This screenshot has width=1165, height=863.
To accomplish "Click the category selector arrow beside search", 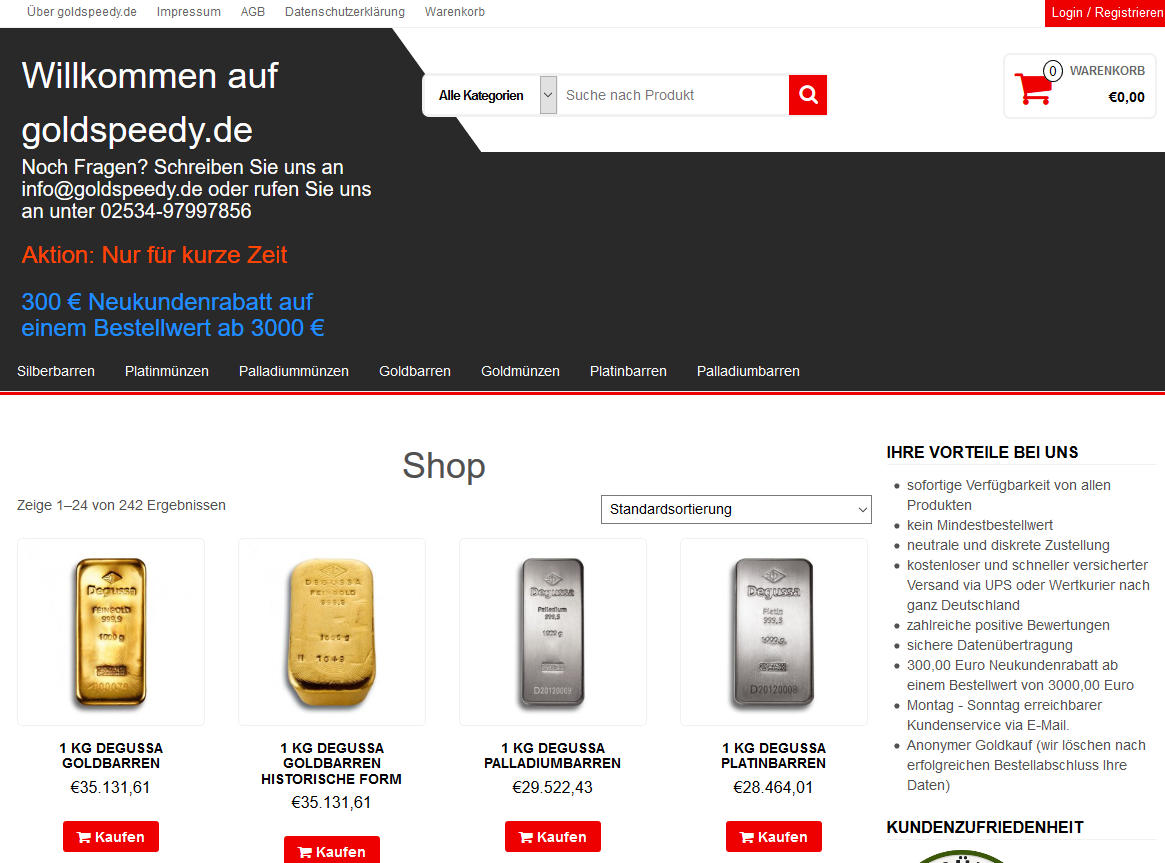I will (x=548, y=95).
